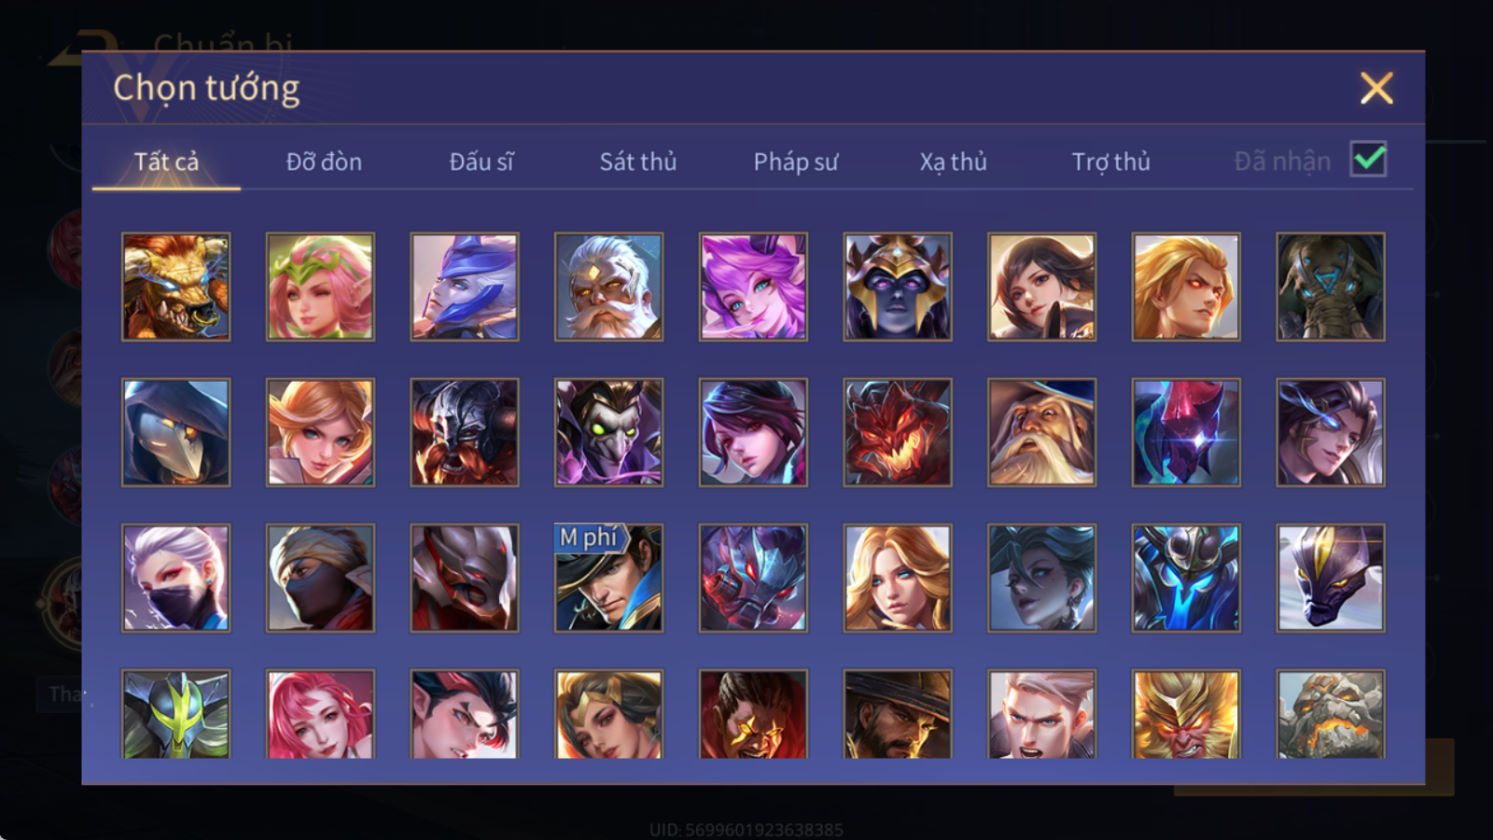Select the orange lion beast hero portrait

[176, 287]
